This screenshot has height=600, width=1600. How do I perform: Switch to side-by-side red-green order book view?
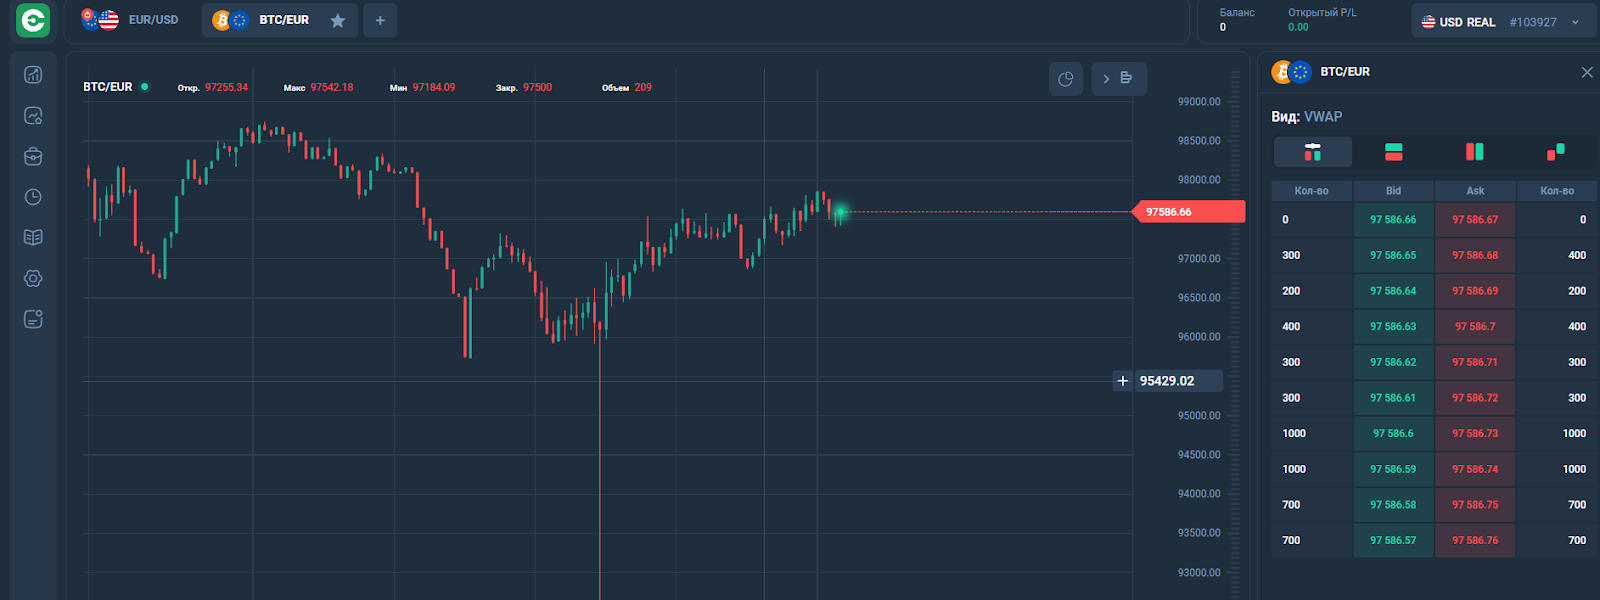click(x=1474, y=152)
